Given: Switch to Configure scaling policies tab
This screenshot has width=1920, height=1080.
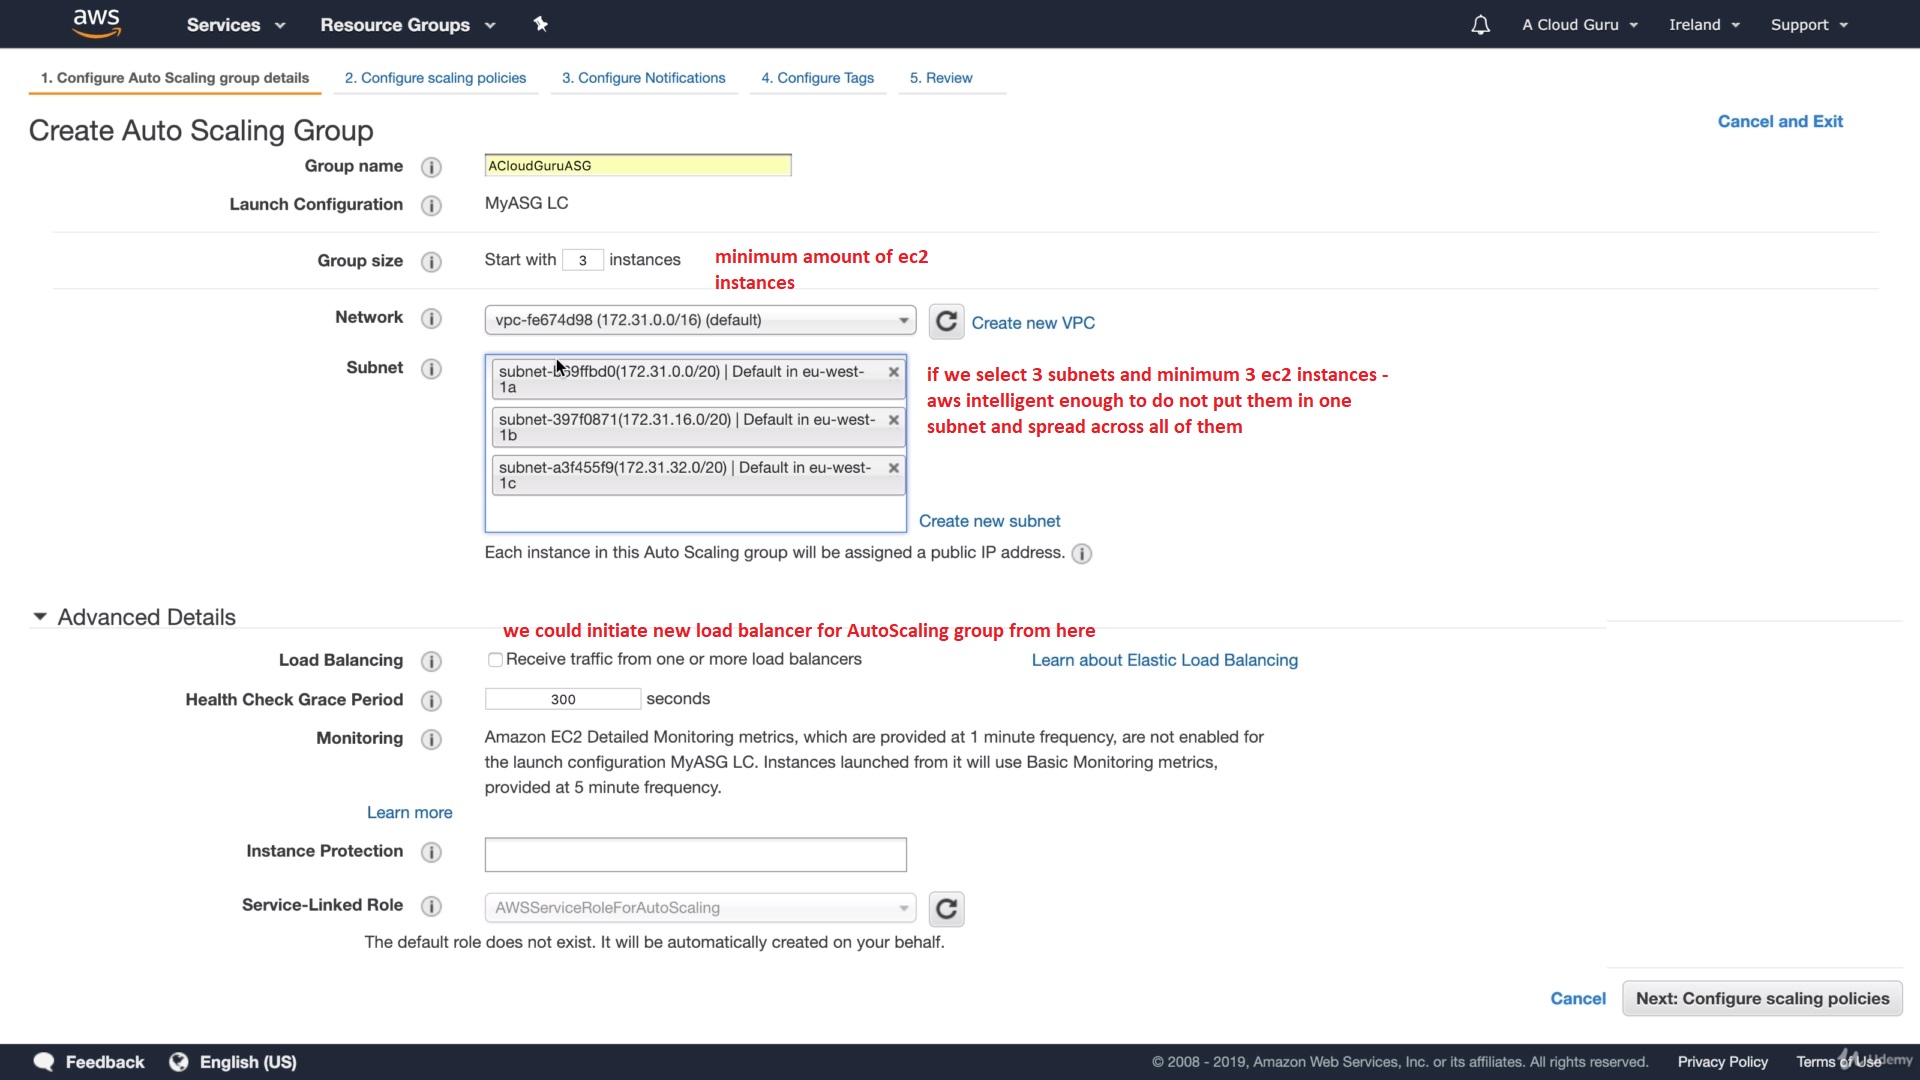Looking at the screenshot, I should 435,78.
